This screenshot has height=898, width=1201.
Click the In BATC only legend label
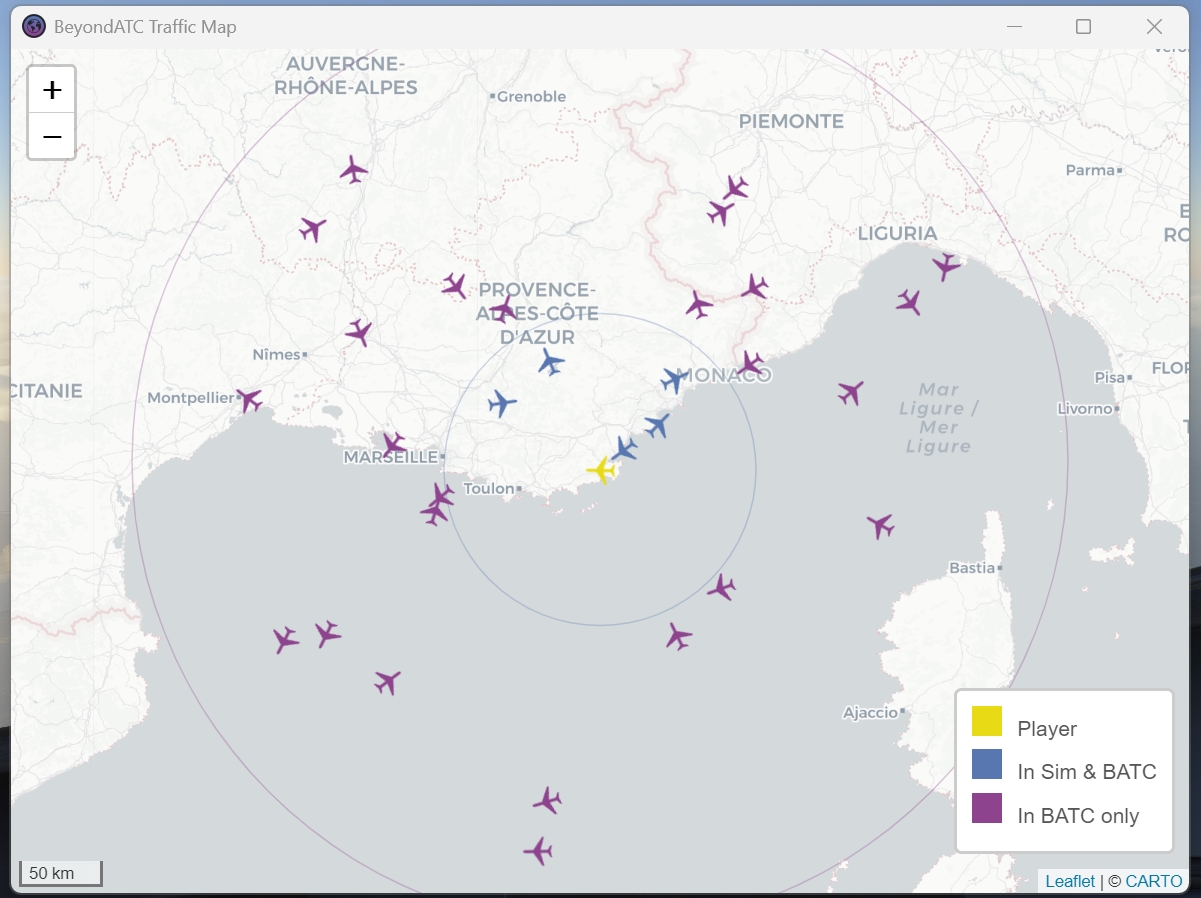(x=1078, y=816)
